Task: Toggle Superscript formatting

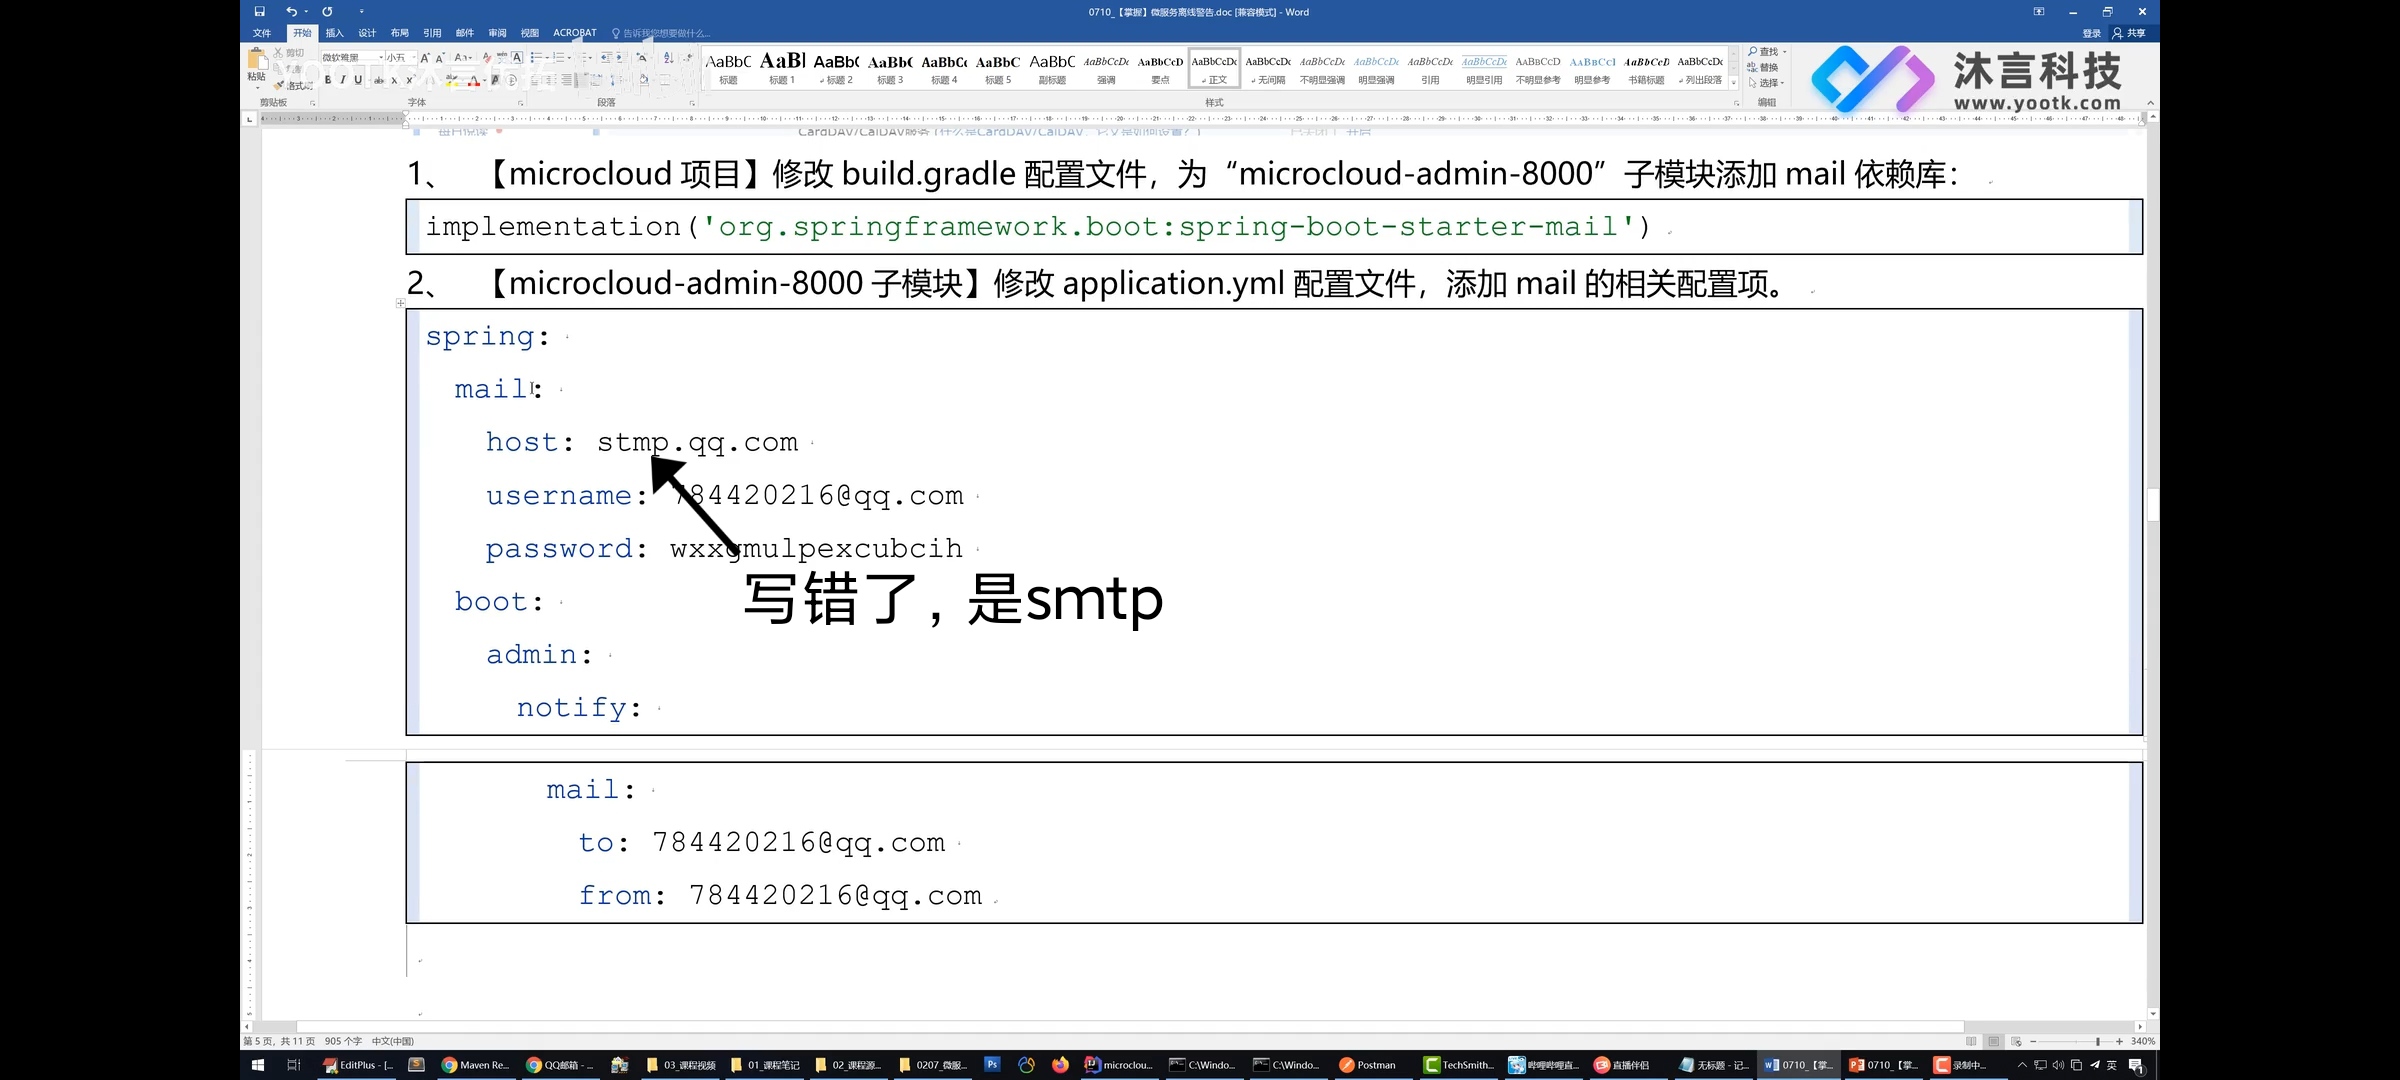Action: click(x=409, y=80)
